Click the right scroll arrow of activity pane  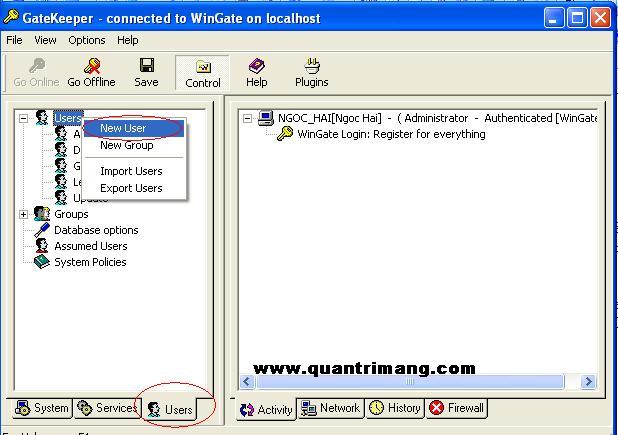pos(588,381)
